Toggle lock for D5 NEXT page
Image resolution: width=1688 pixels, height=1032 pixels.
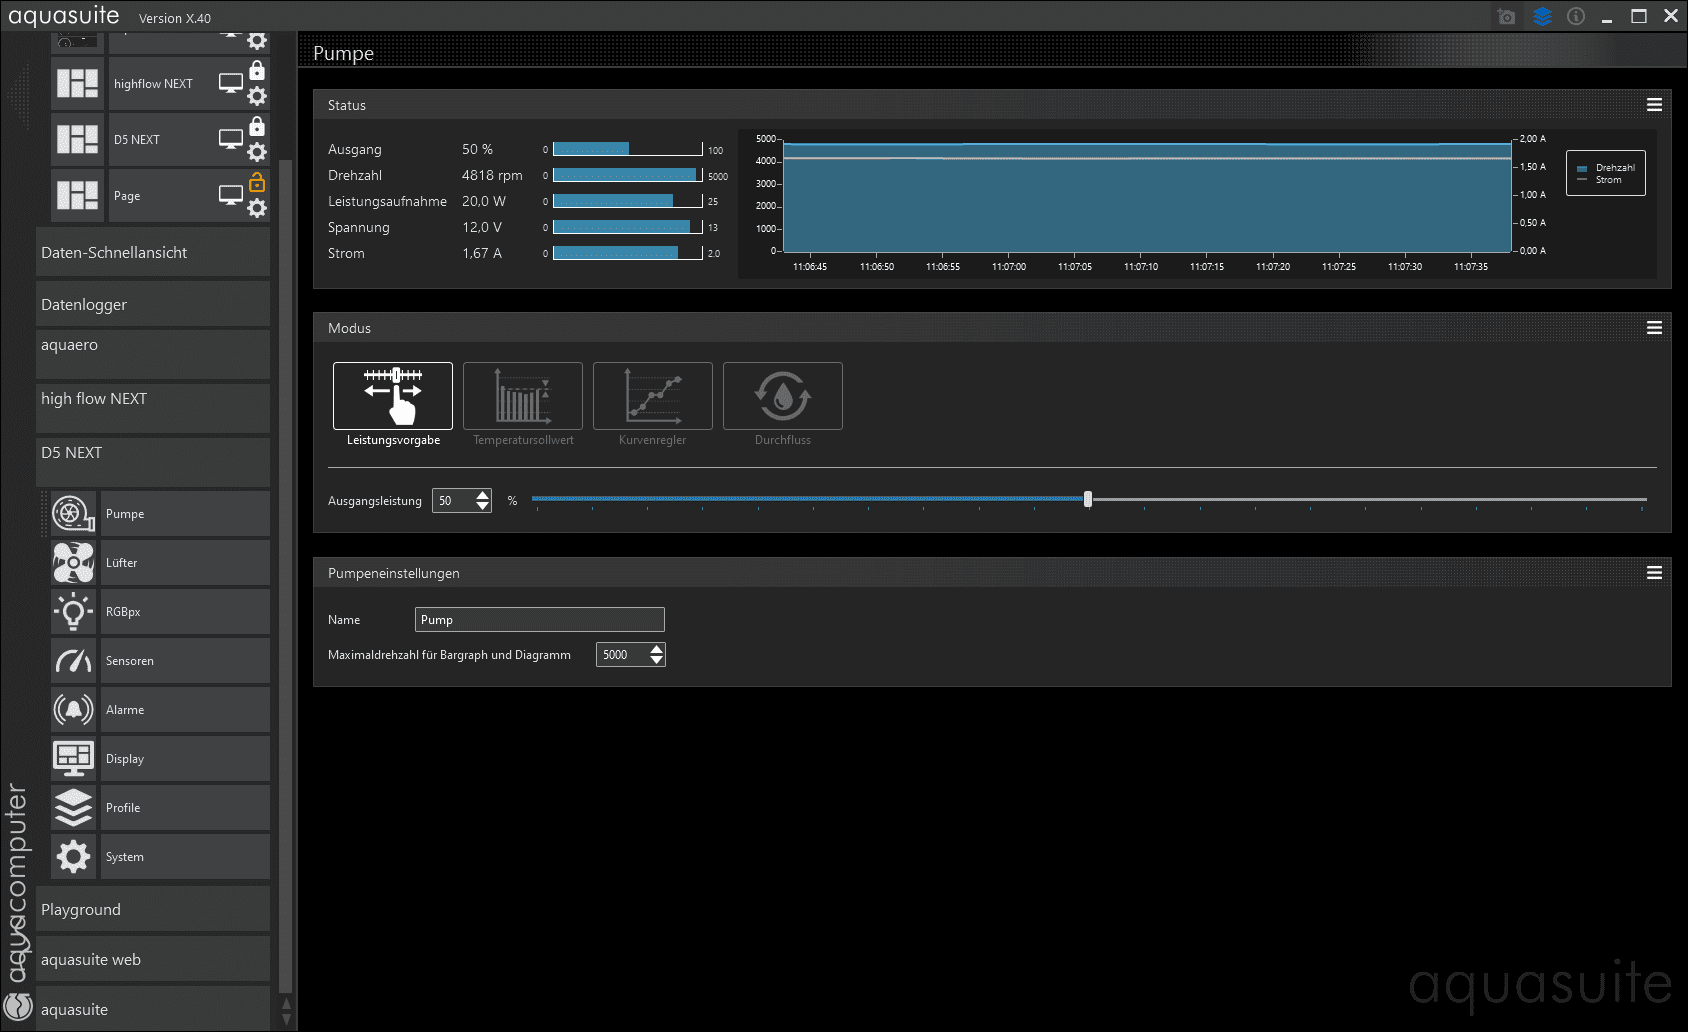257,126
